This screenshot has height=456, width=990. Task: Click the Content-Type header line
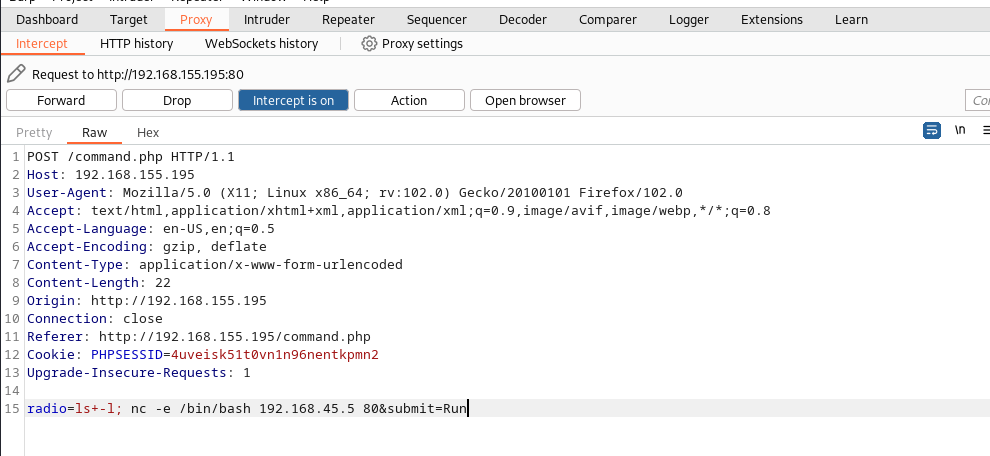[x=215, y=265]
